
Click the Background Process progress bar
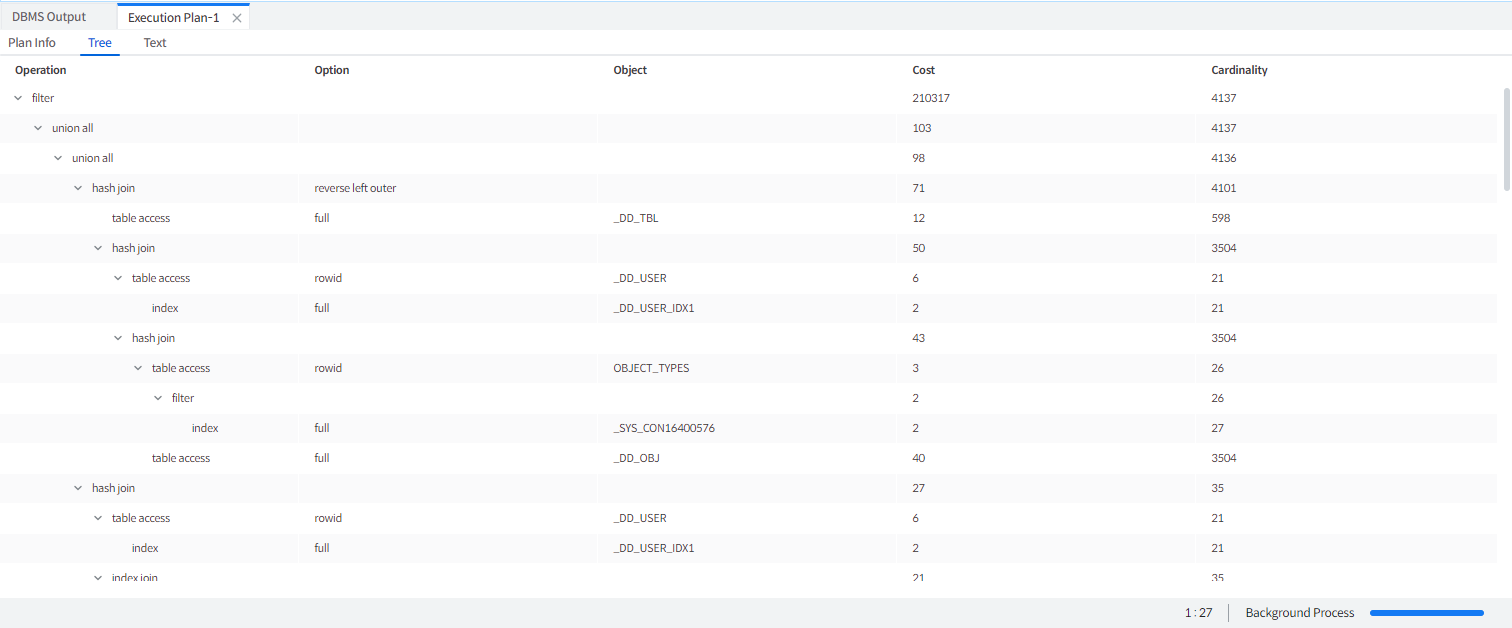1427,613
